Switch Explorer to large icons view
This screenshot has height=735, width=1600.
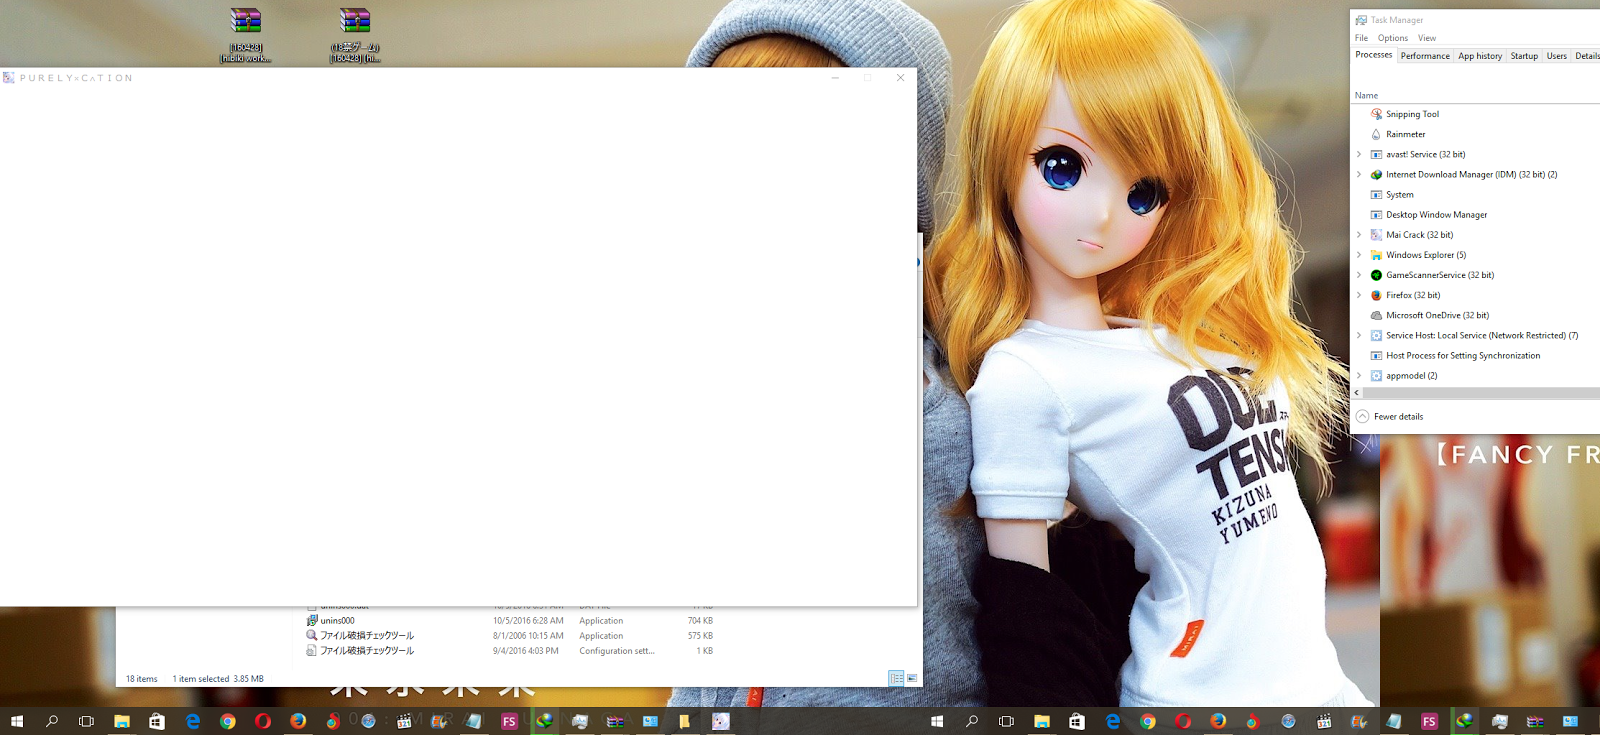point(912,678)
